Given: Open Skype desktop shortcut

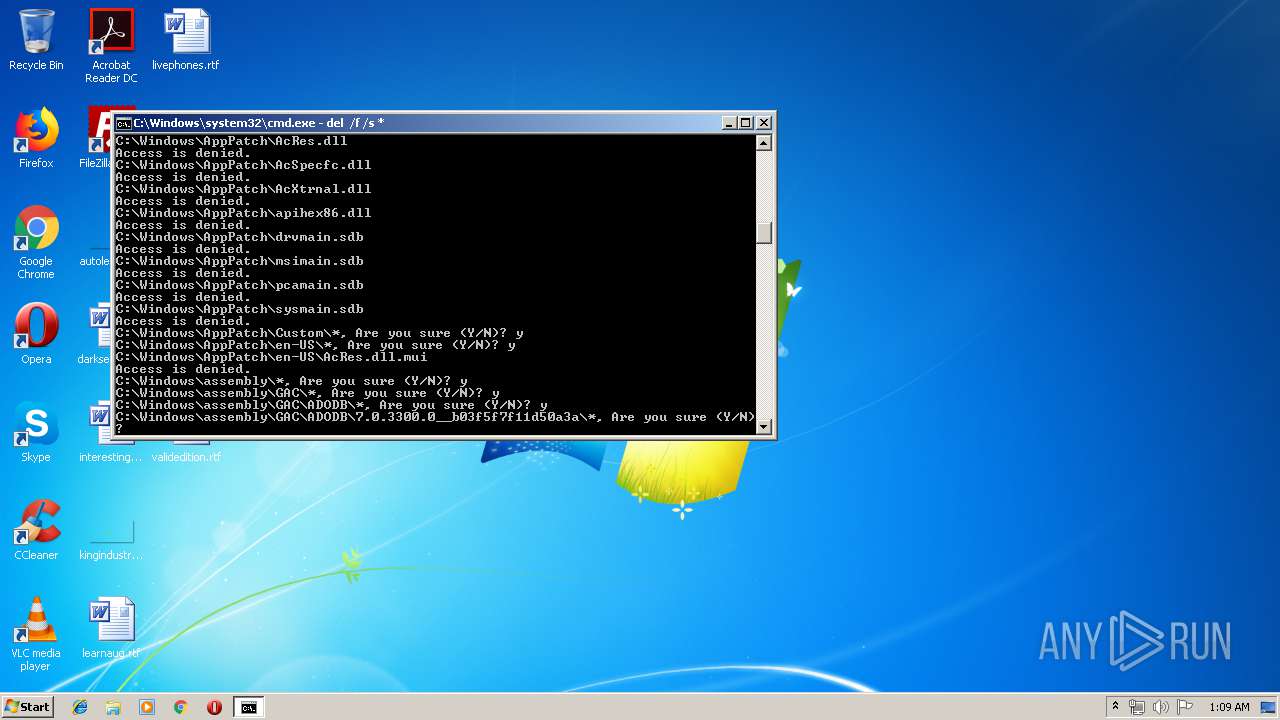Looking at the screenshot, I should point(36,432).
